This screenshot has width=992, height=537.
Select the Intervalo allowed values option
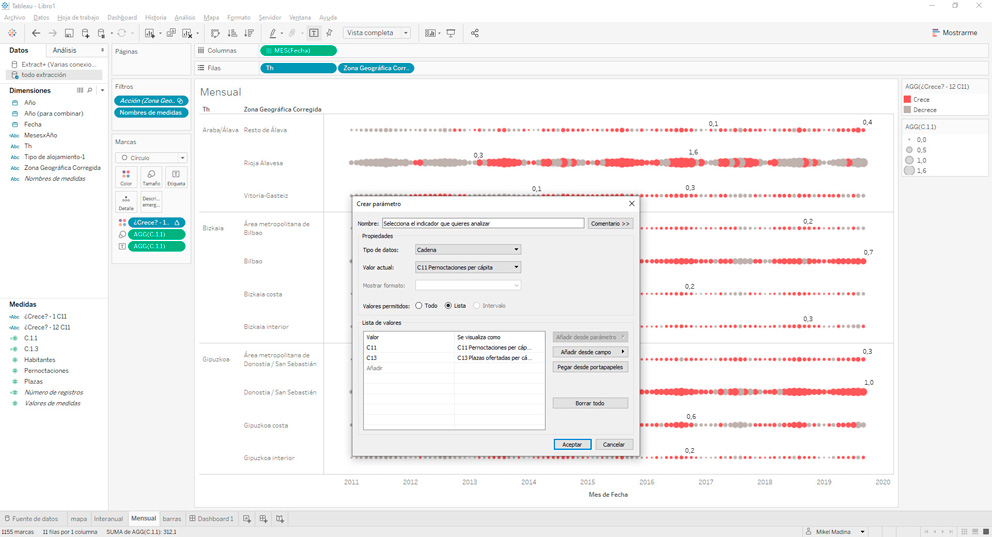coord(477,306)
